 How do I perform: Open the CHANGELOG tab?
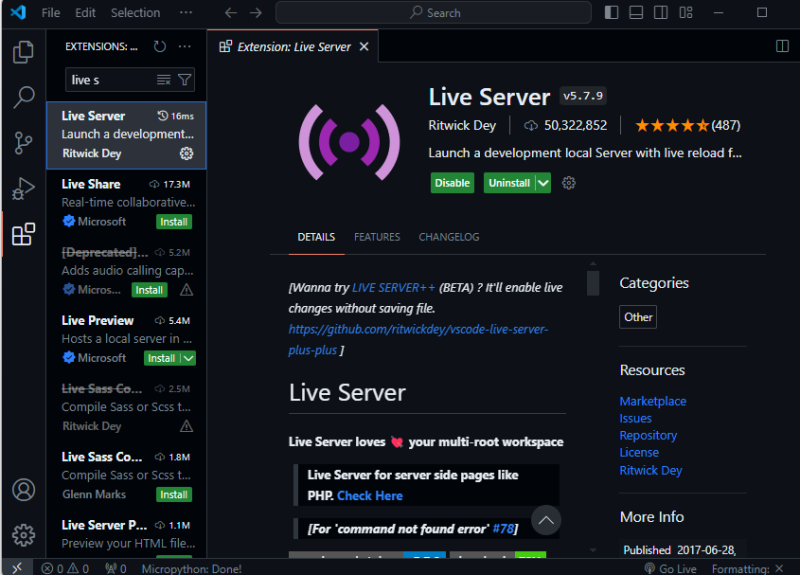tap(449, 237)
